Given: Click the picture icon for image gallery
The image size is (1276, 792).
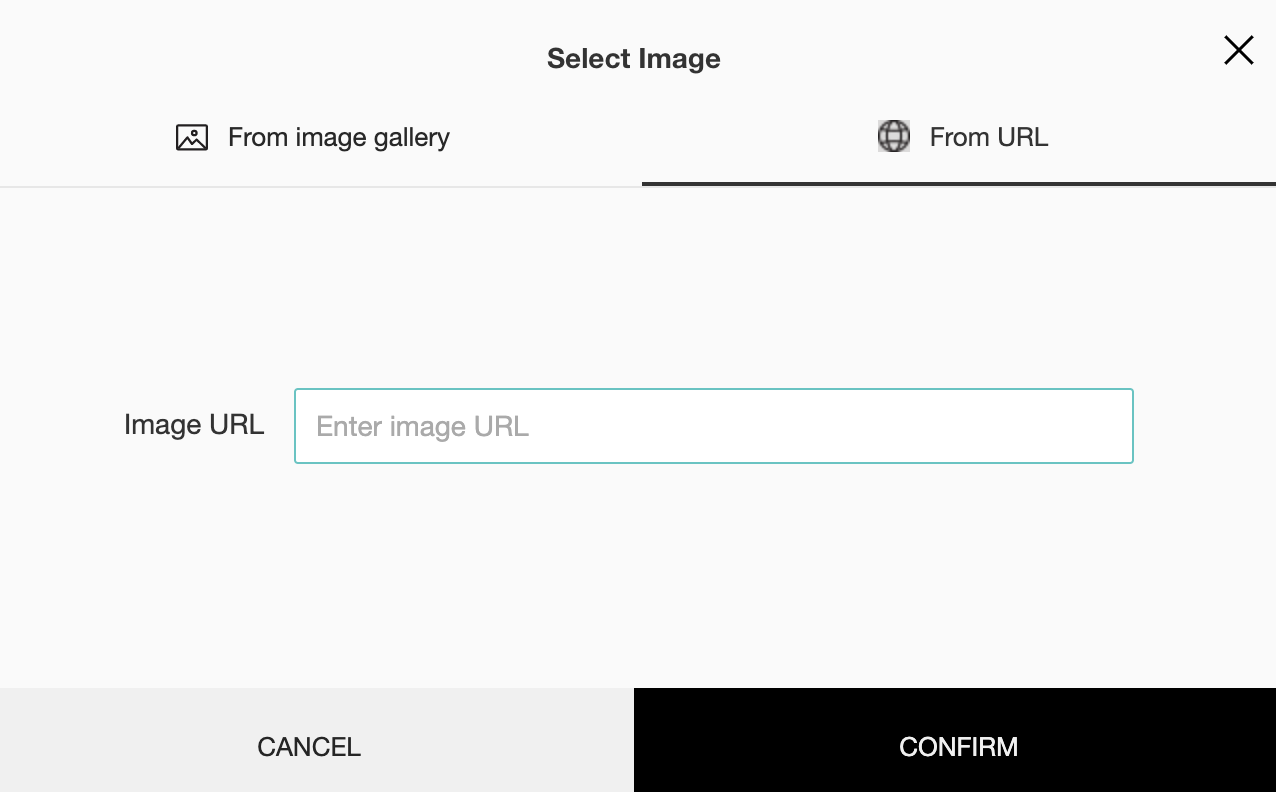Looking at the screenshot, I should coord(192,137).
